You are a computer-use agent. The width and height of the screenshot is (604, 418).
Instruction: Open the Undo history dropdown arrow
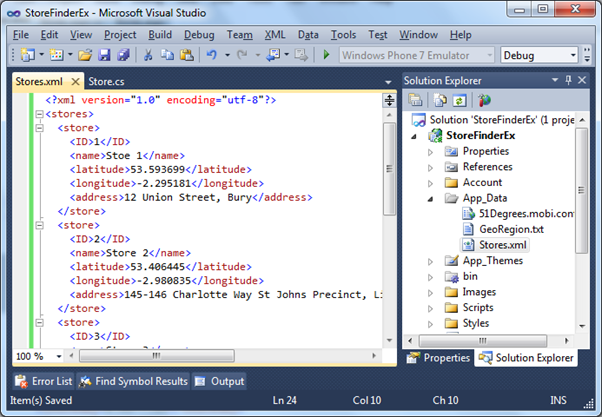(227, 55)
